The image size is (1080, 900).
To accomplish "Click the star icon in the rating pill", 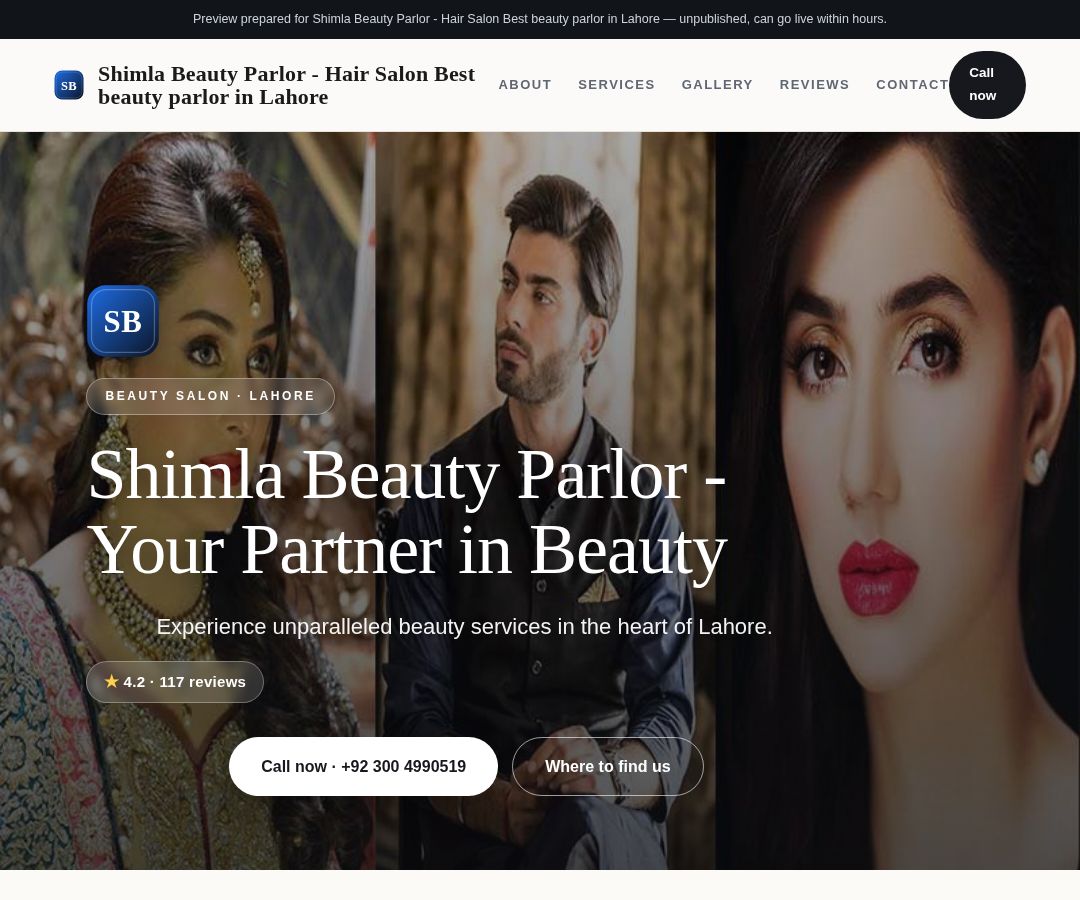I will tap(112, 681).
